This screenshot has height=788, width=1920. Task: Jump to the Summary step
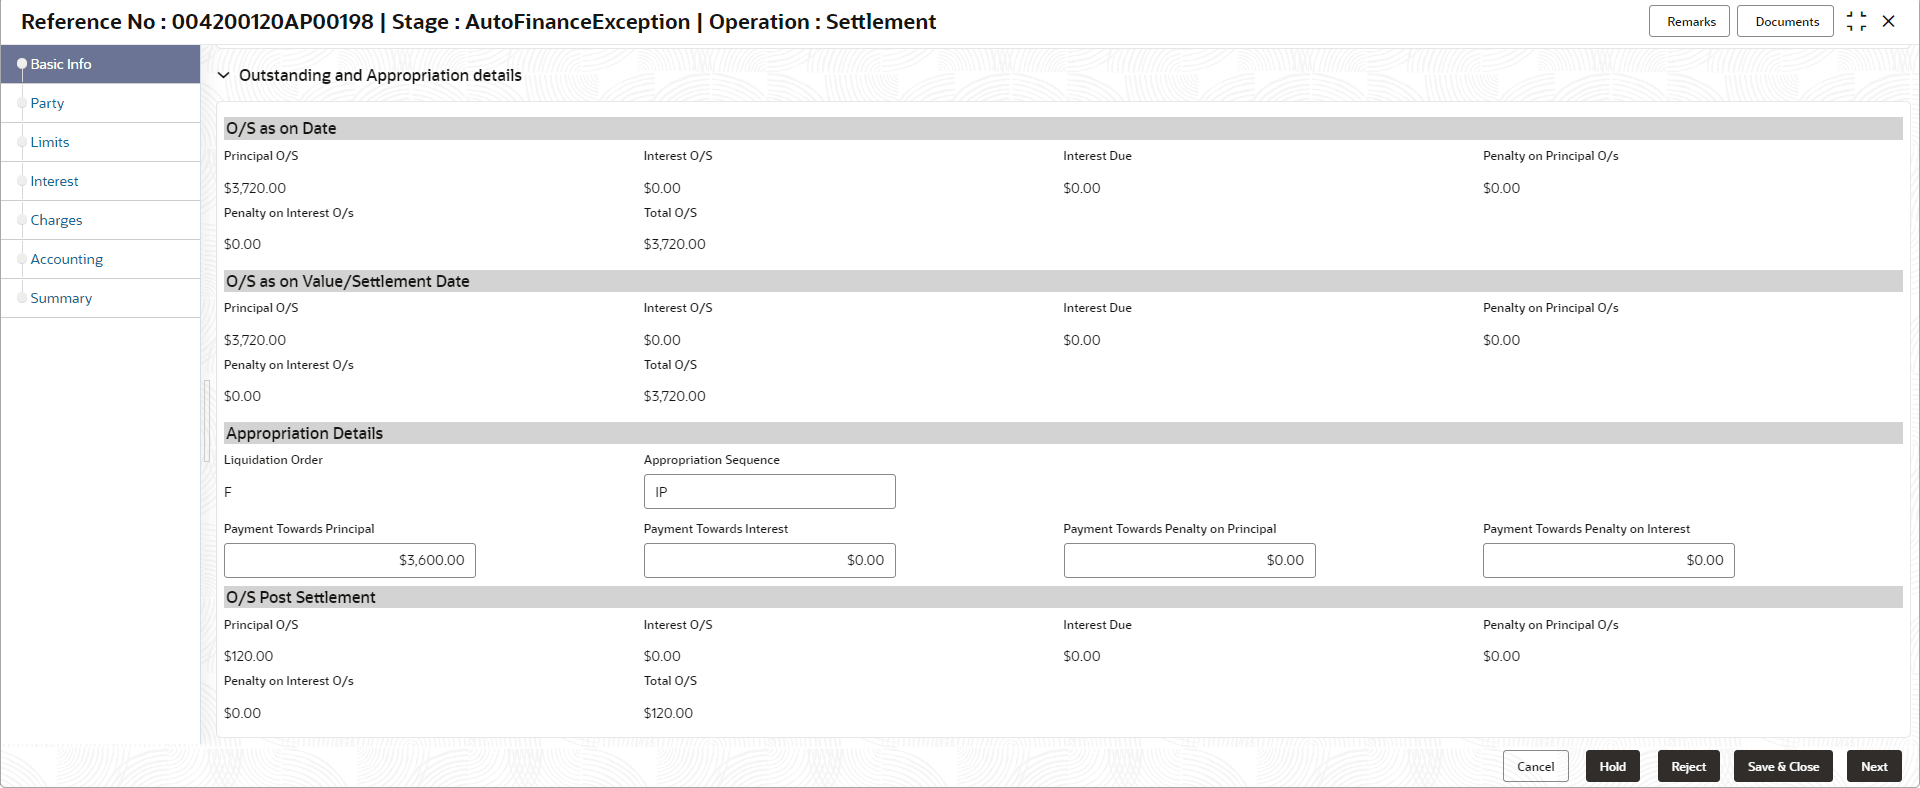61,298
